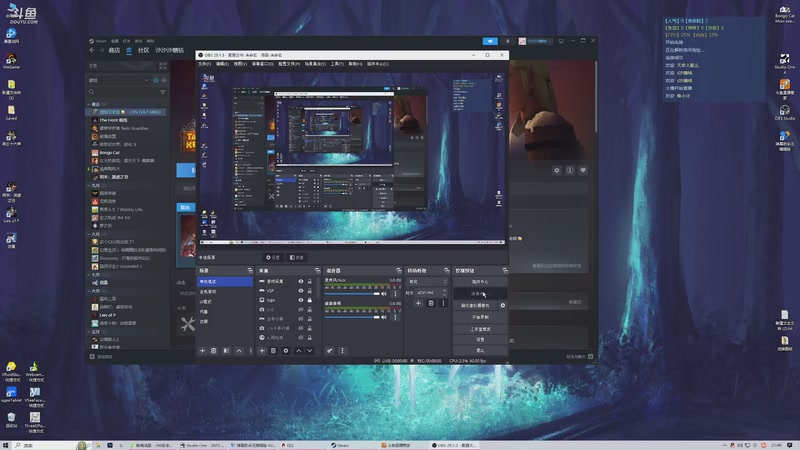Open OBS Settings button in controls
Viewport: 800px width, 450px height.
[480, 339]
